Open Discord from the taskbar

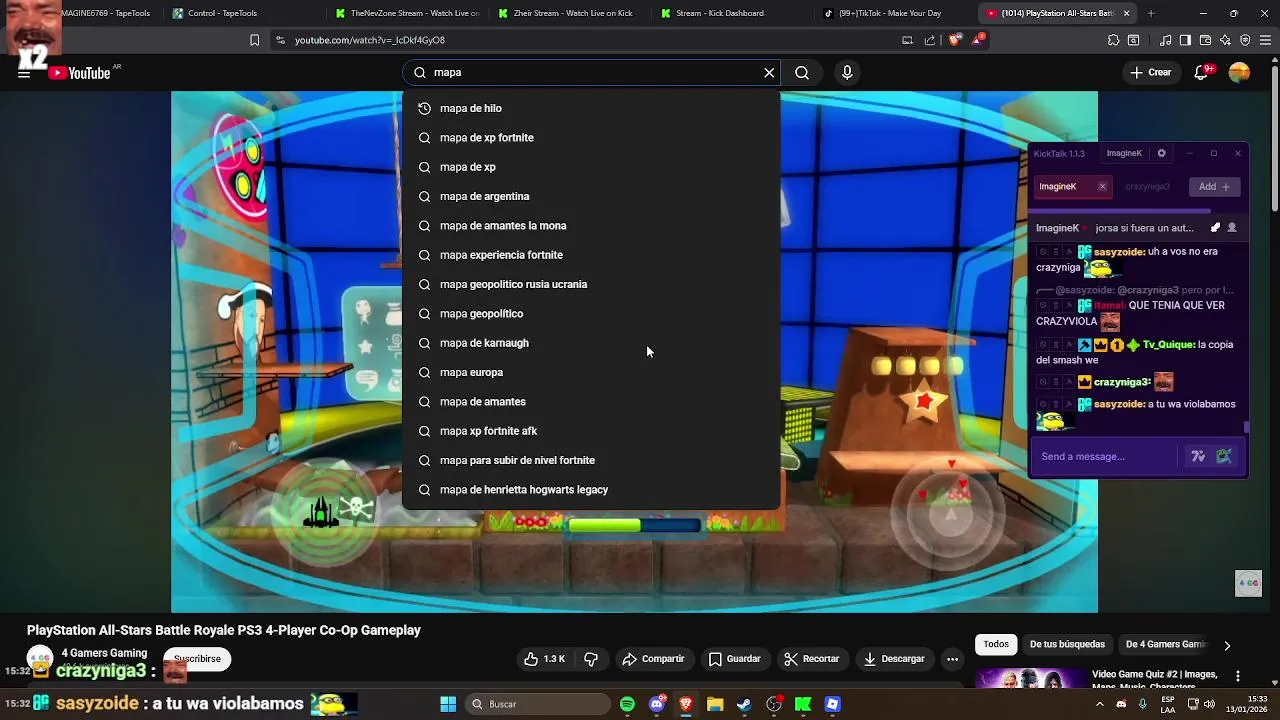[x=657, y=704]
